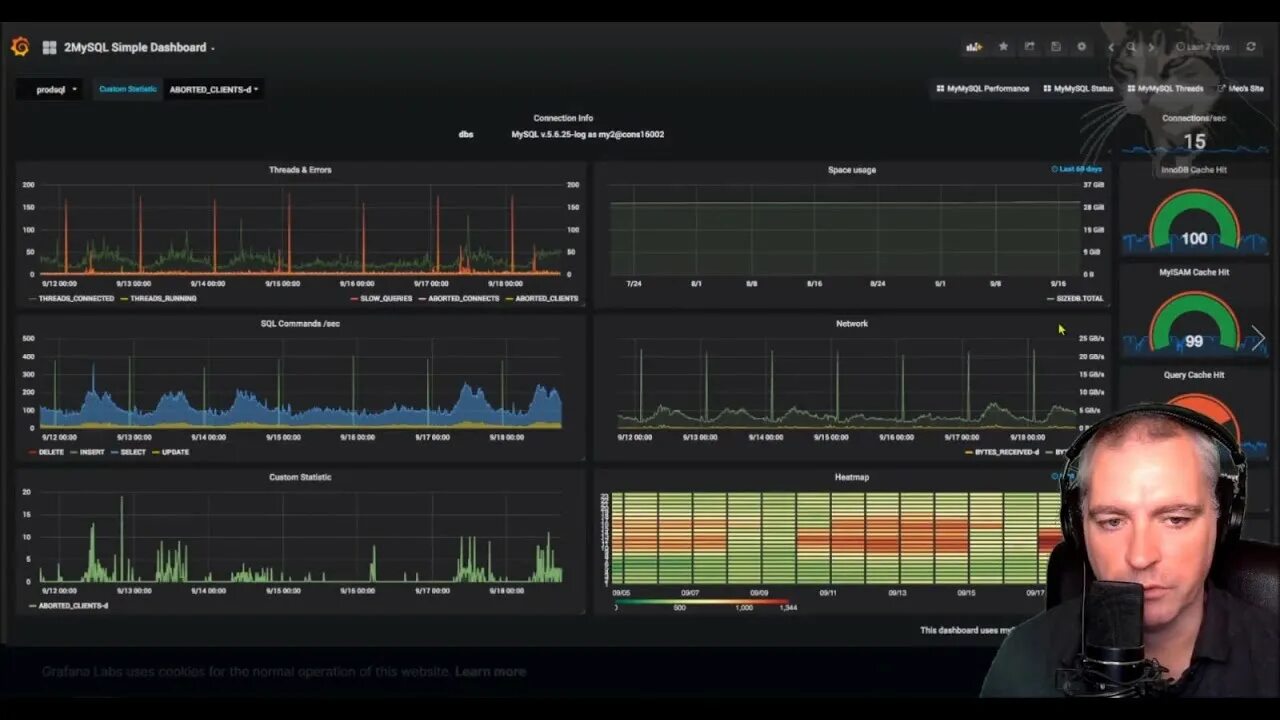Open the MyMySQL Threads dashboard link

(1165, 89)
